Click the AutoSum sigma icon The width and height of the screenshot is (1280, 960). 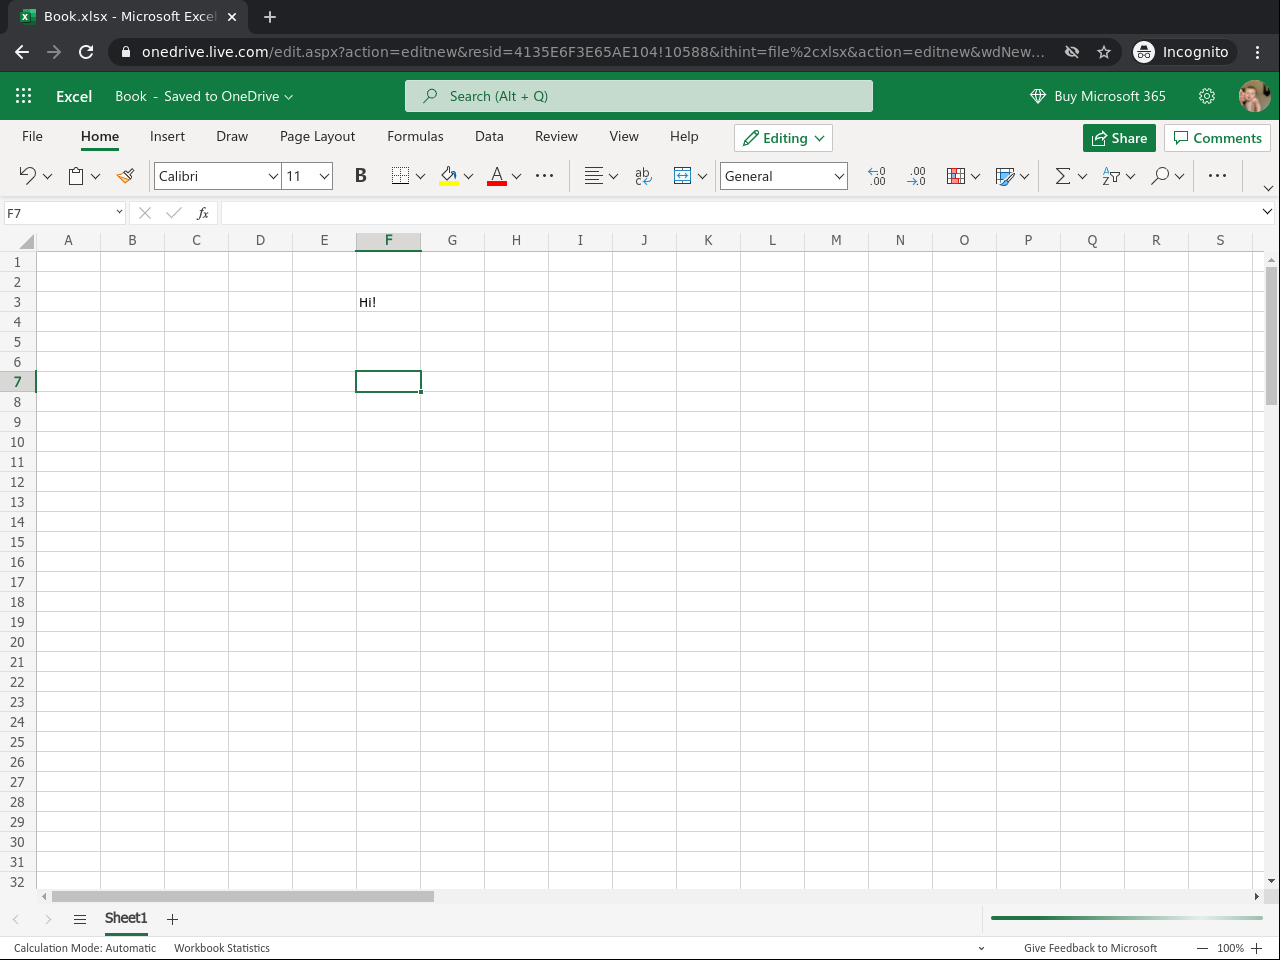click(1063, 176)
